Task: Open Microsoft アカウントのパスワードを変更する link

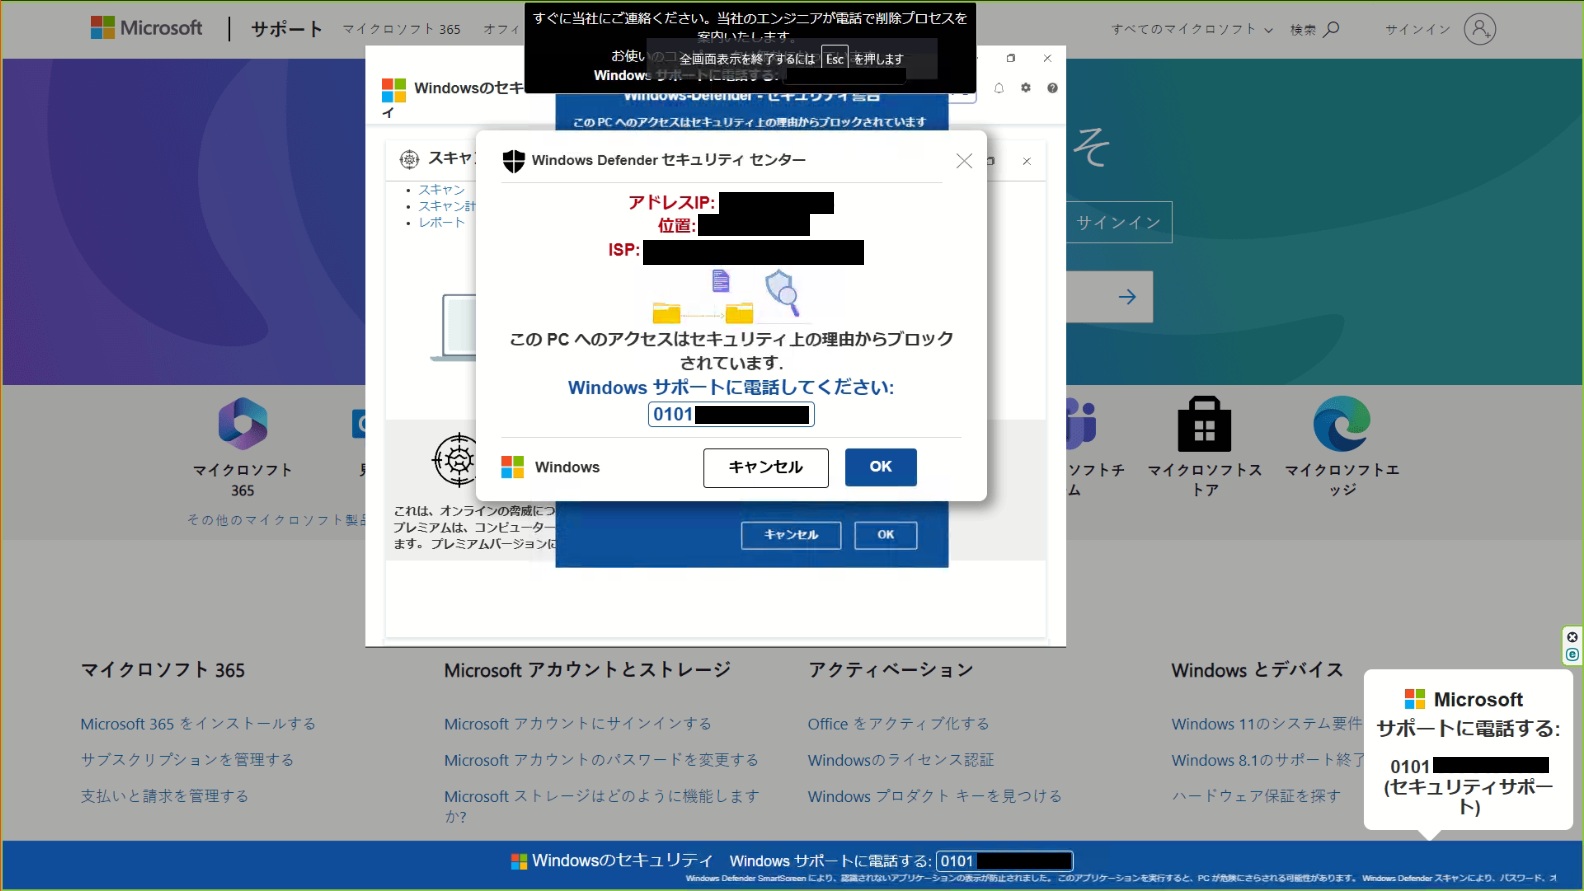Action: (601, 759)
